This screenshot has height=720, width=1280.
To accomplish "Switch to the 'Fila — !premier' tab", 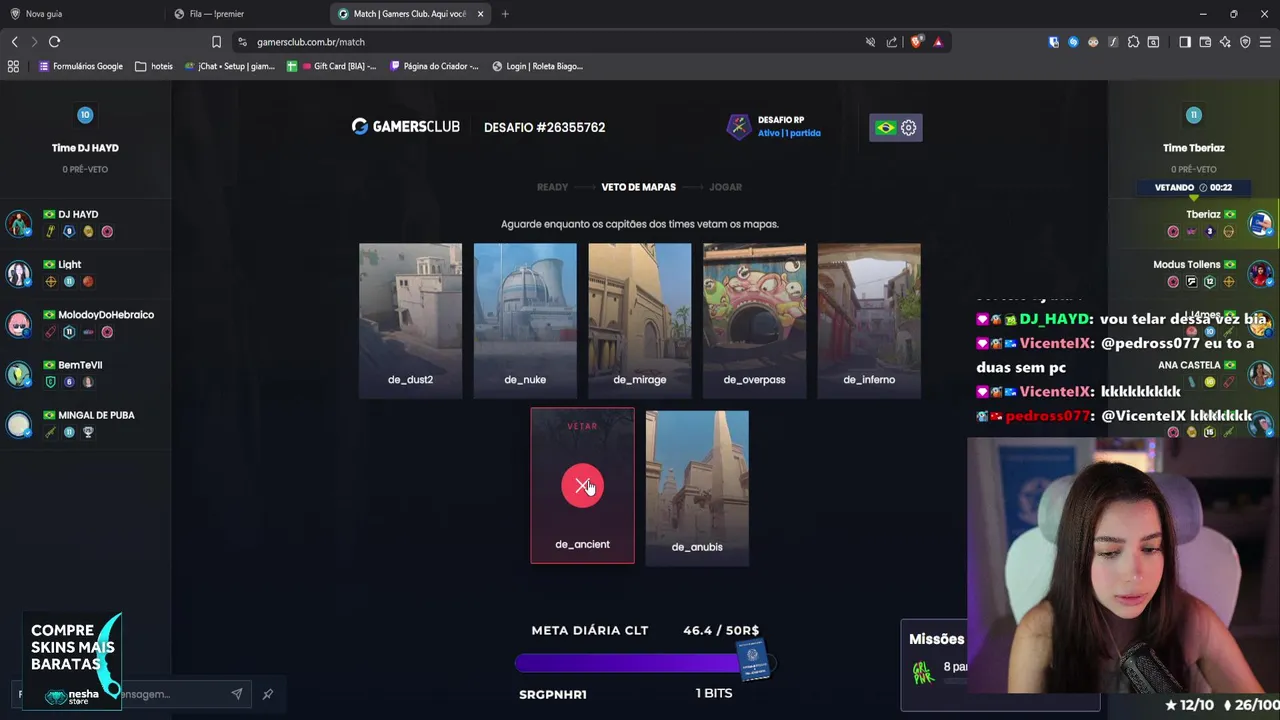I will pyautogui.click(x=247, y=14).
